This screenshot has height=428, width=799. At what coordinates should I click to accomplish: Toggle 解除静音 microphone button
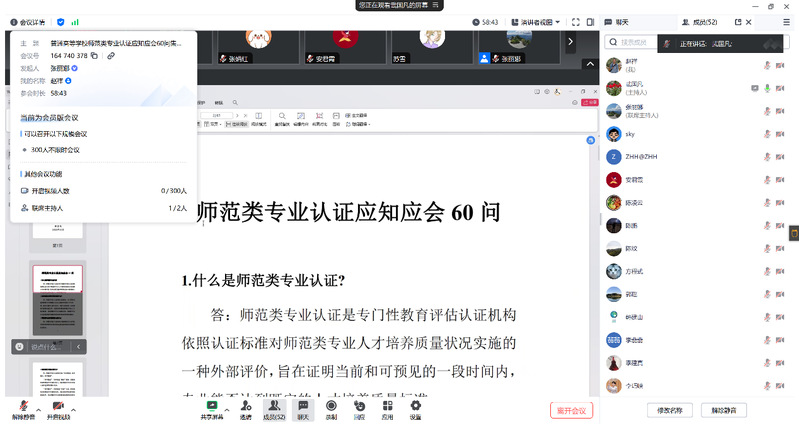click(22, 407)
